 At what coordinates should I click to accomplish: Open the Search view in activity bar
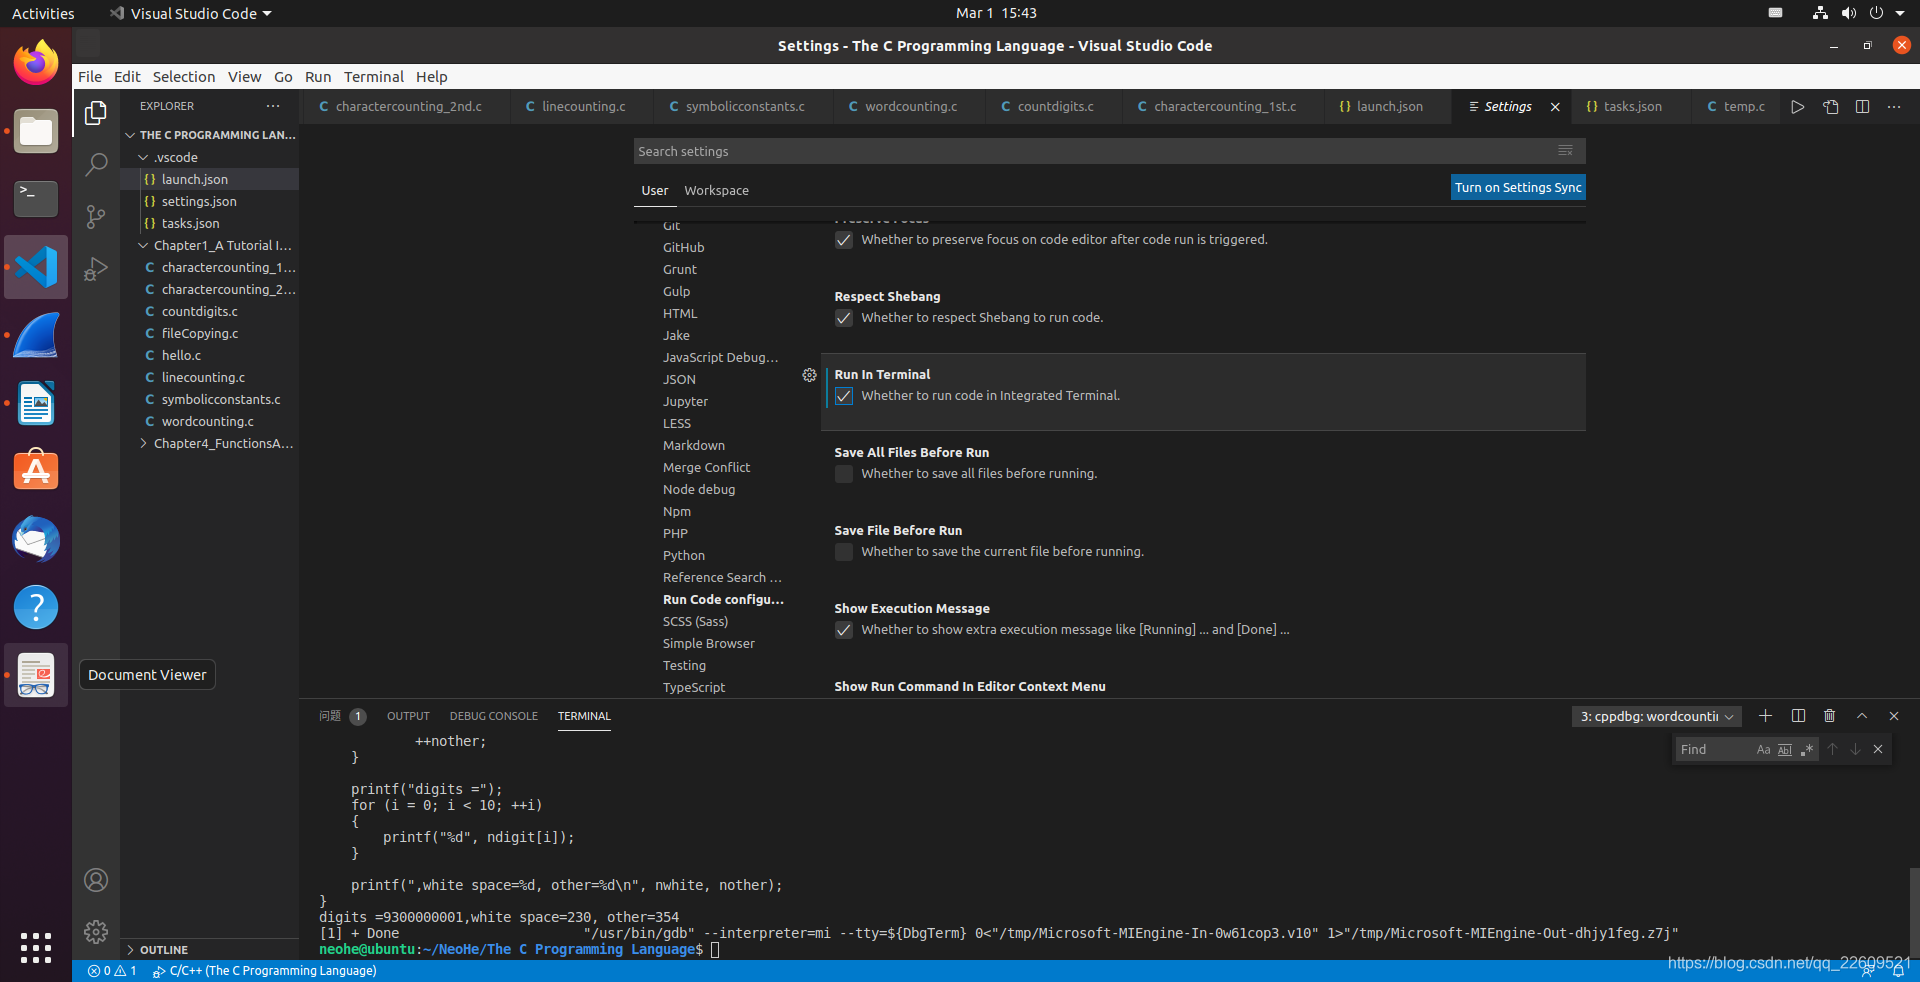[96, 164]
